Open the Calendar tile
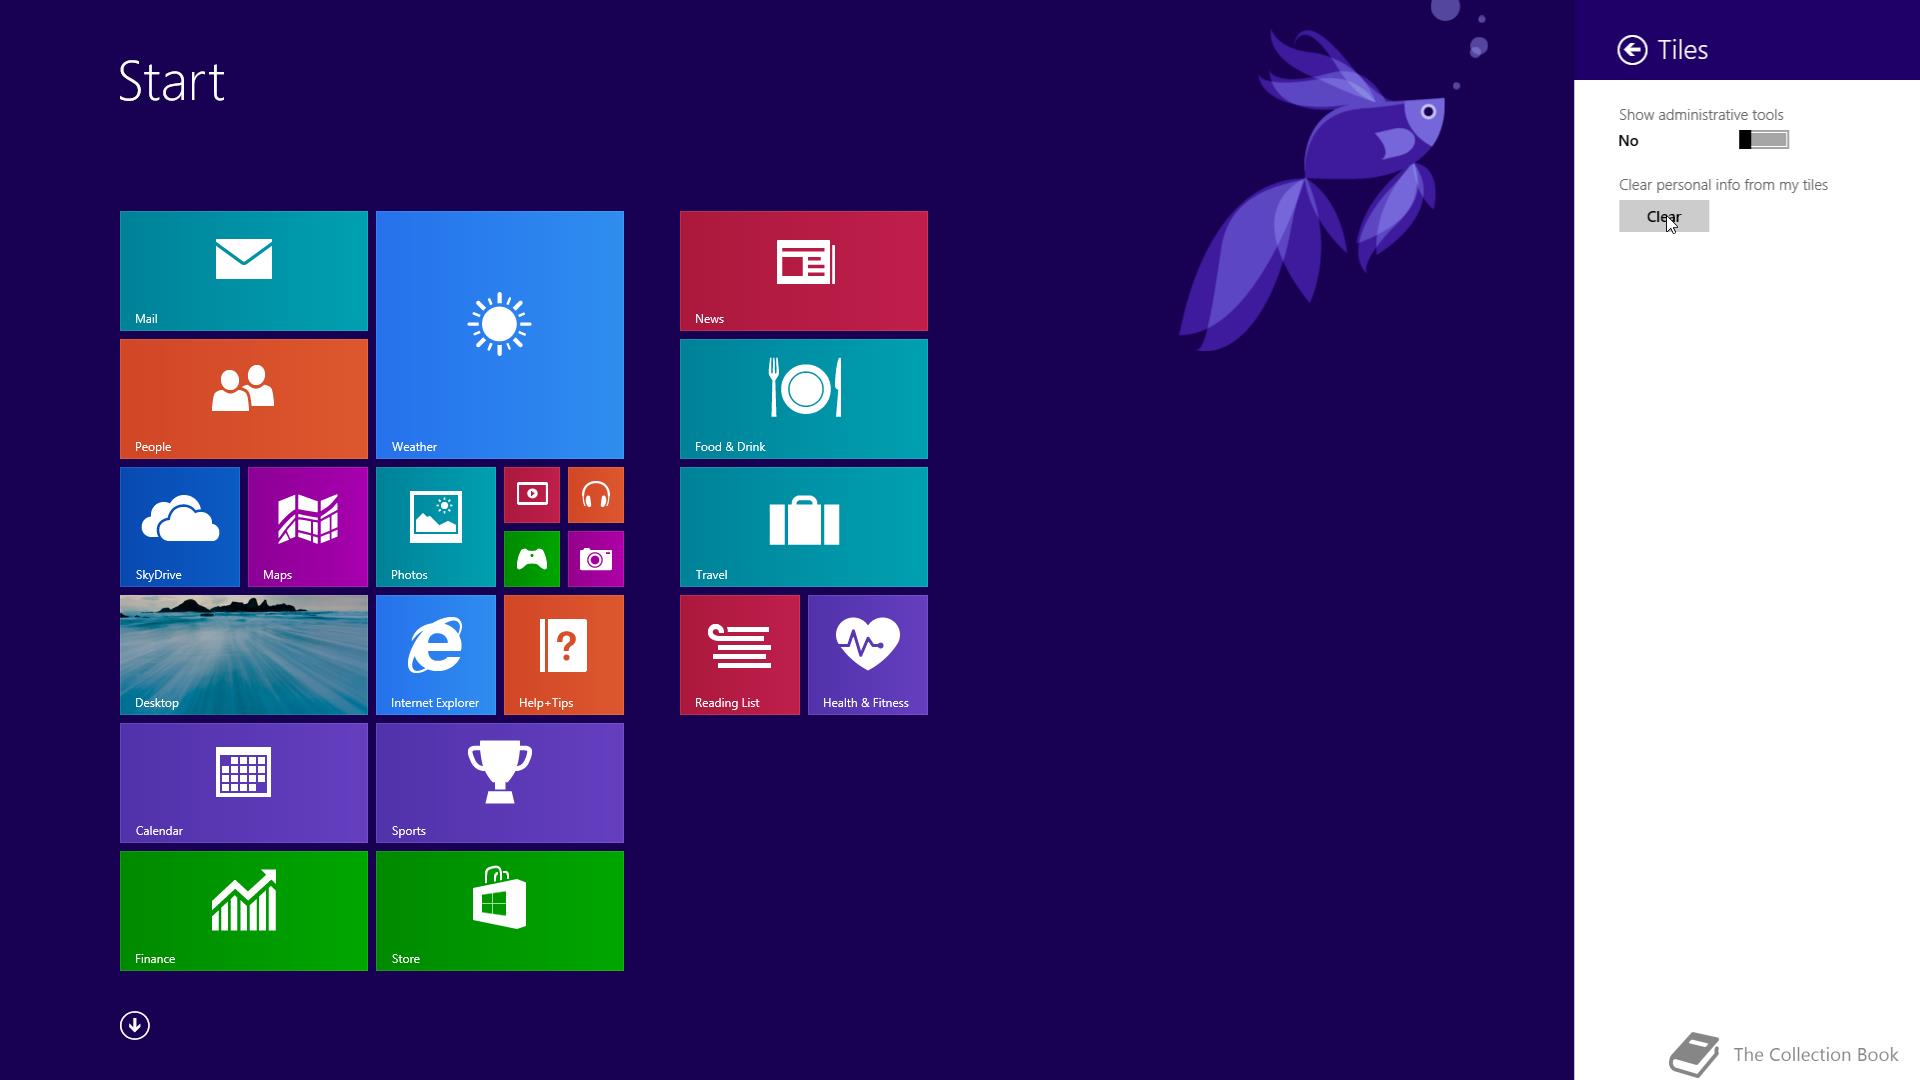 coord(244,783)
